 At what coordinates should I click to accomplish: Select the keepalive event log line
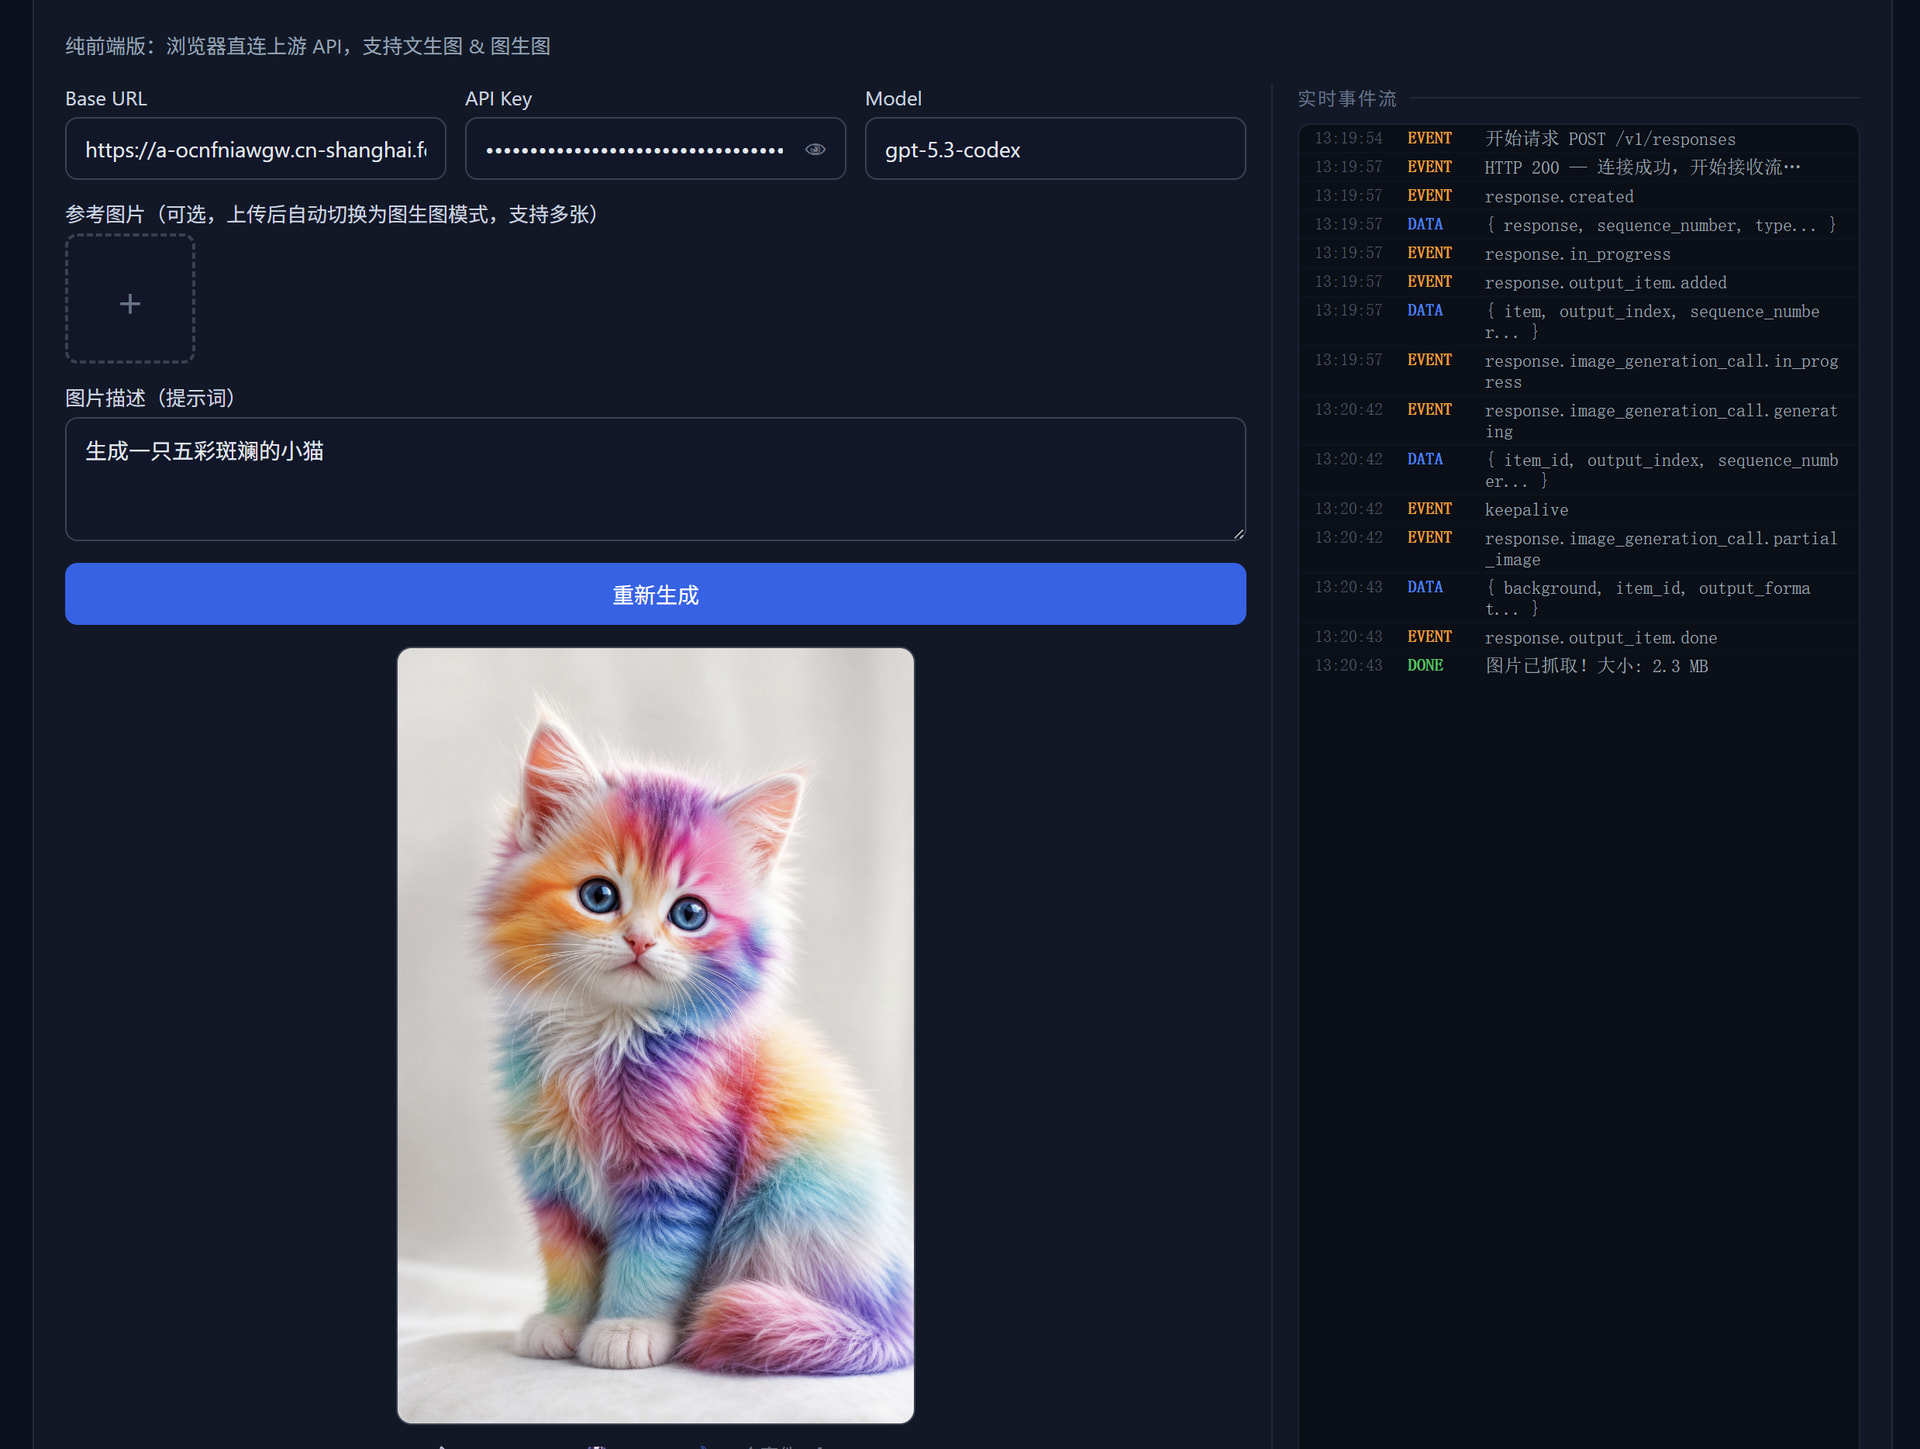click(1578, 509)
